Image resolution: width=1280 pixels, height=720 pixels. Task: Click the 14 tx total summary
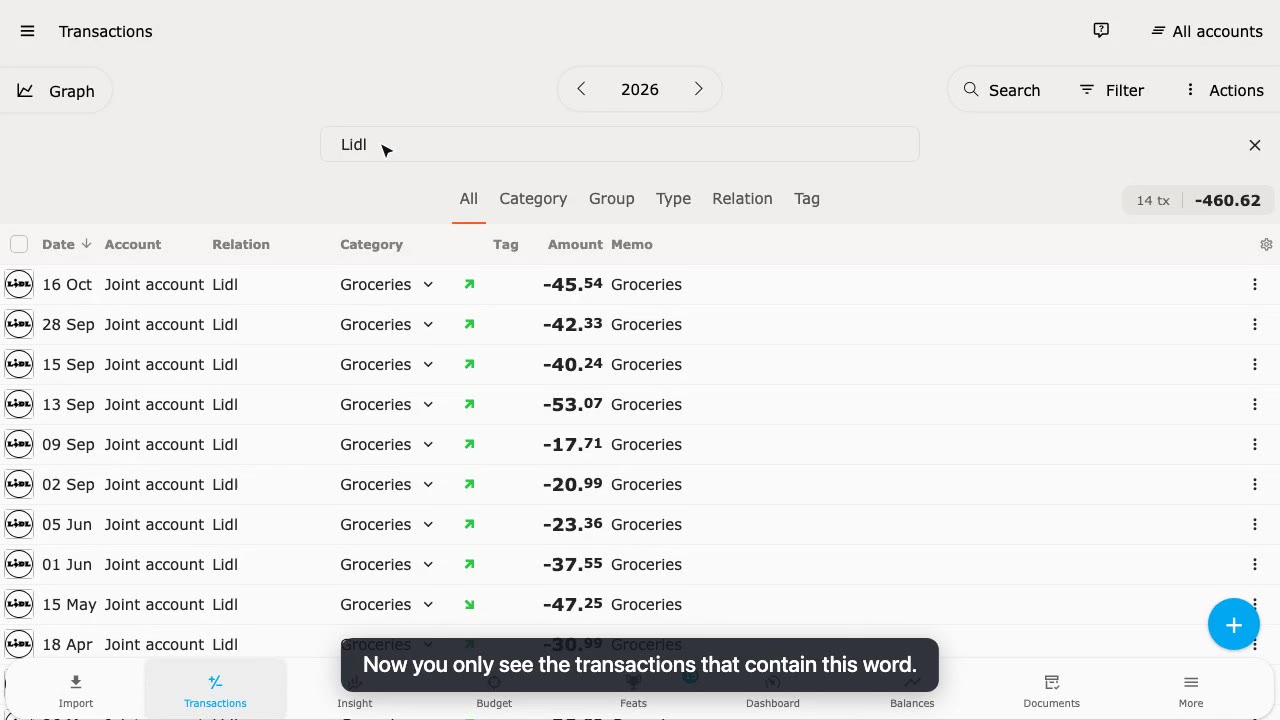(x=1198, y=200)
